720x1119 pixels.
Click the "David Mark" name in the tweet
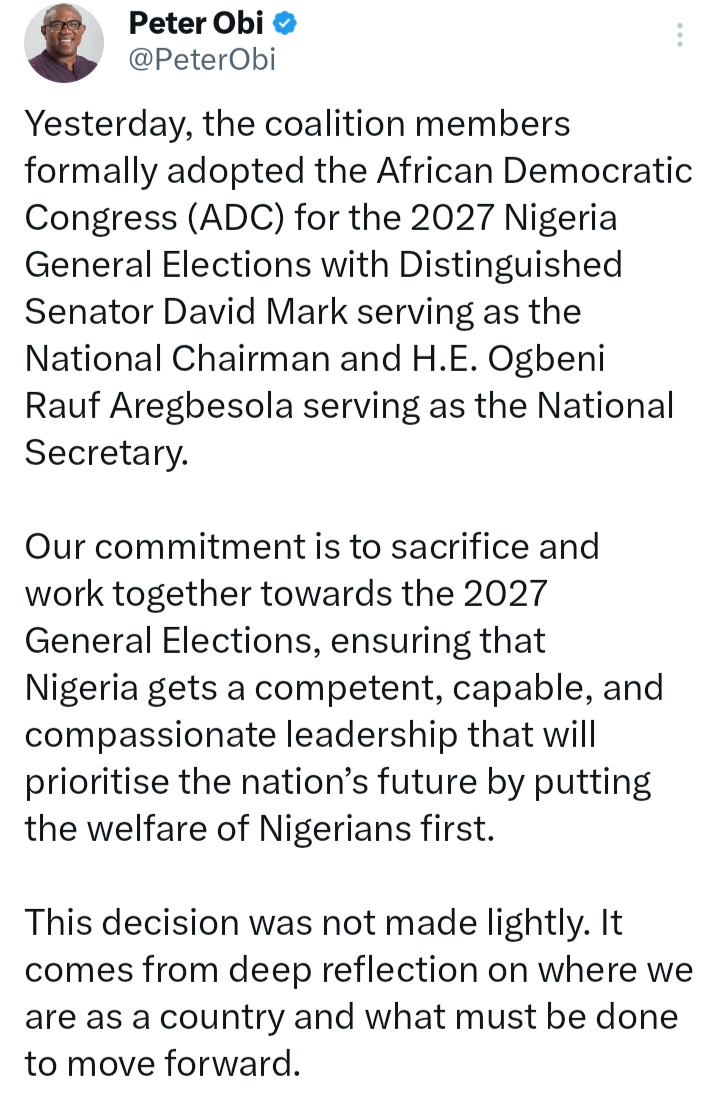click(292, 312)
